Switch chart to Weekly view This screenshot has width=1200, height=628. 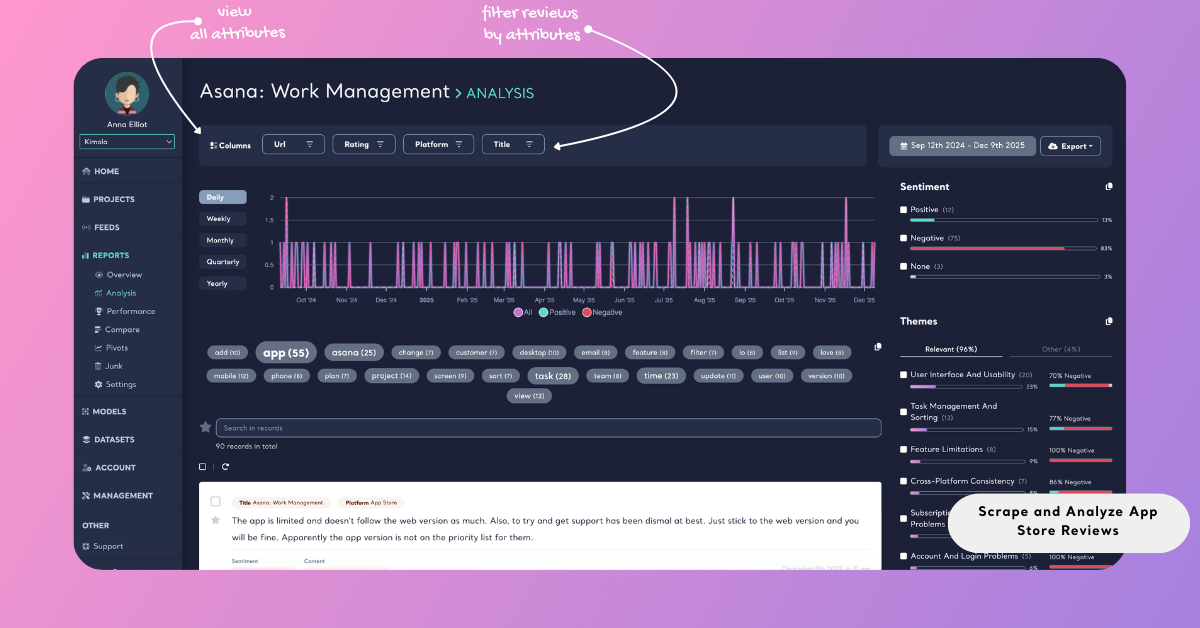[x=222, y=219]
